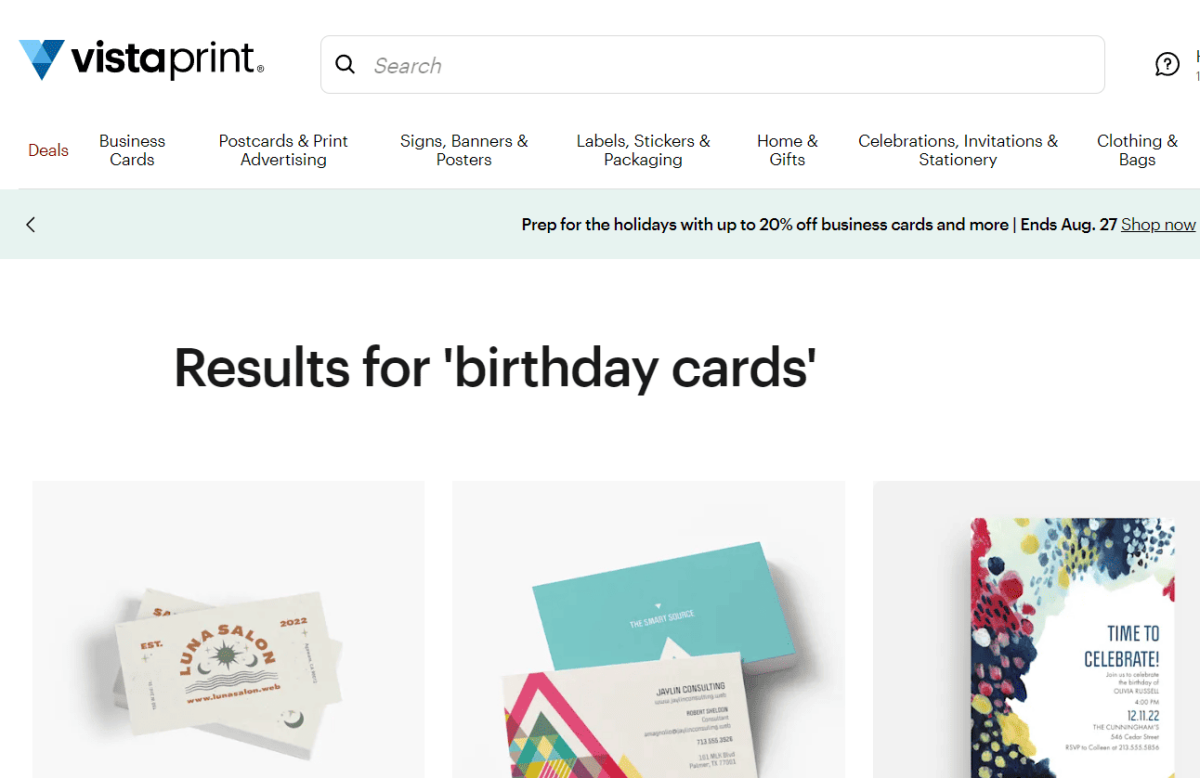Click the magnifying glass search icon
The image size is (1200, 778).
point(345,65)
